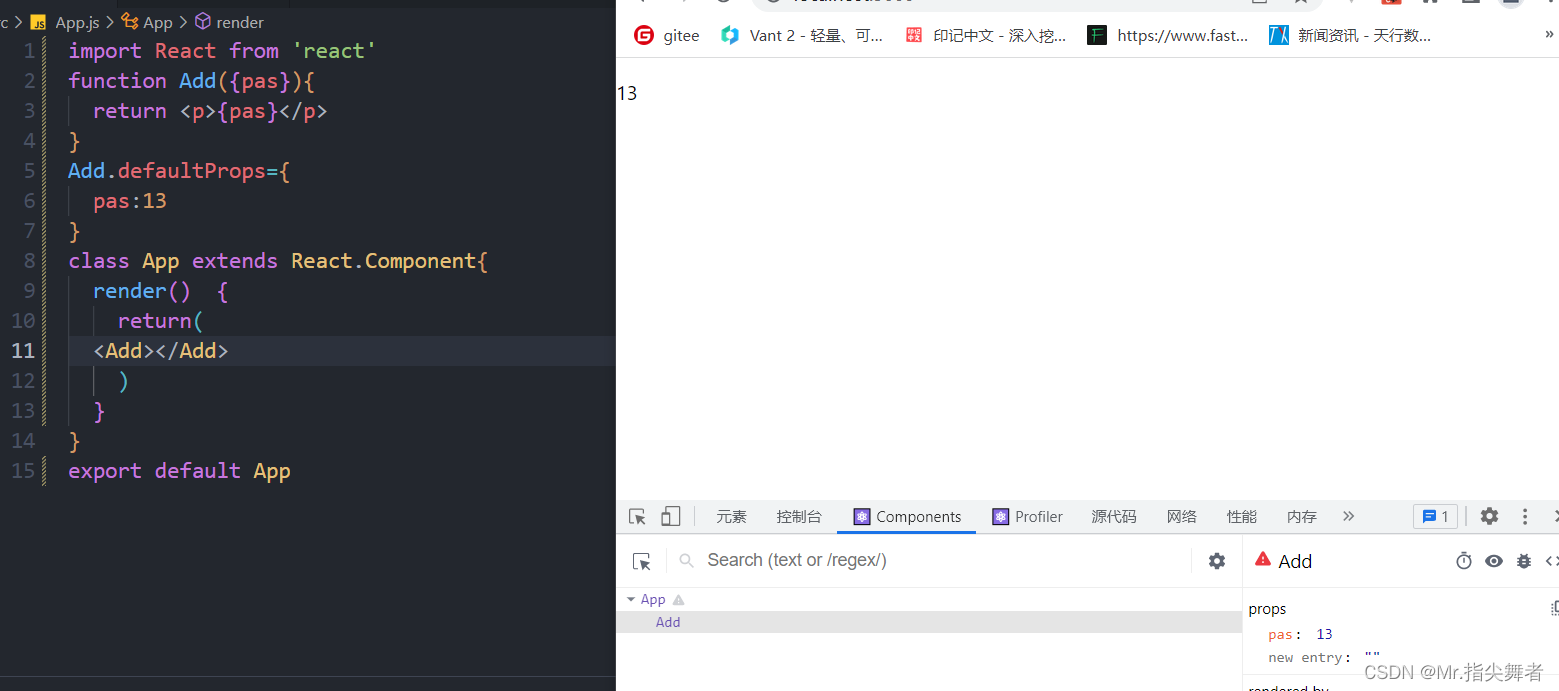Toggle the device toolbar icon
1559x691 pixels.
coord(670,516)
